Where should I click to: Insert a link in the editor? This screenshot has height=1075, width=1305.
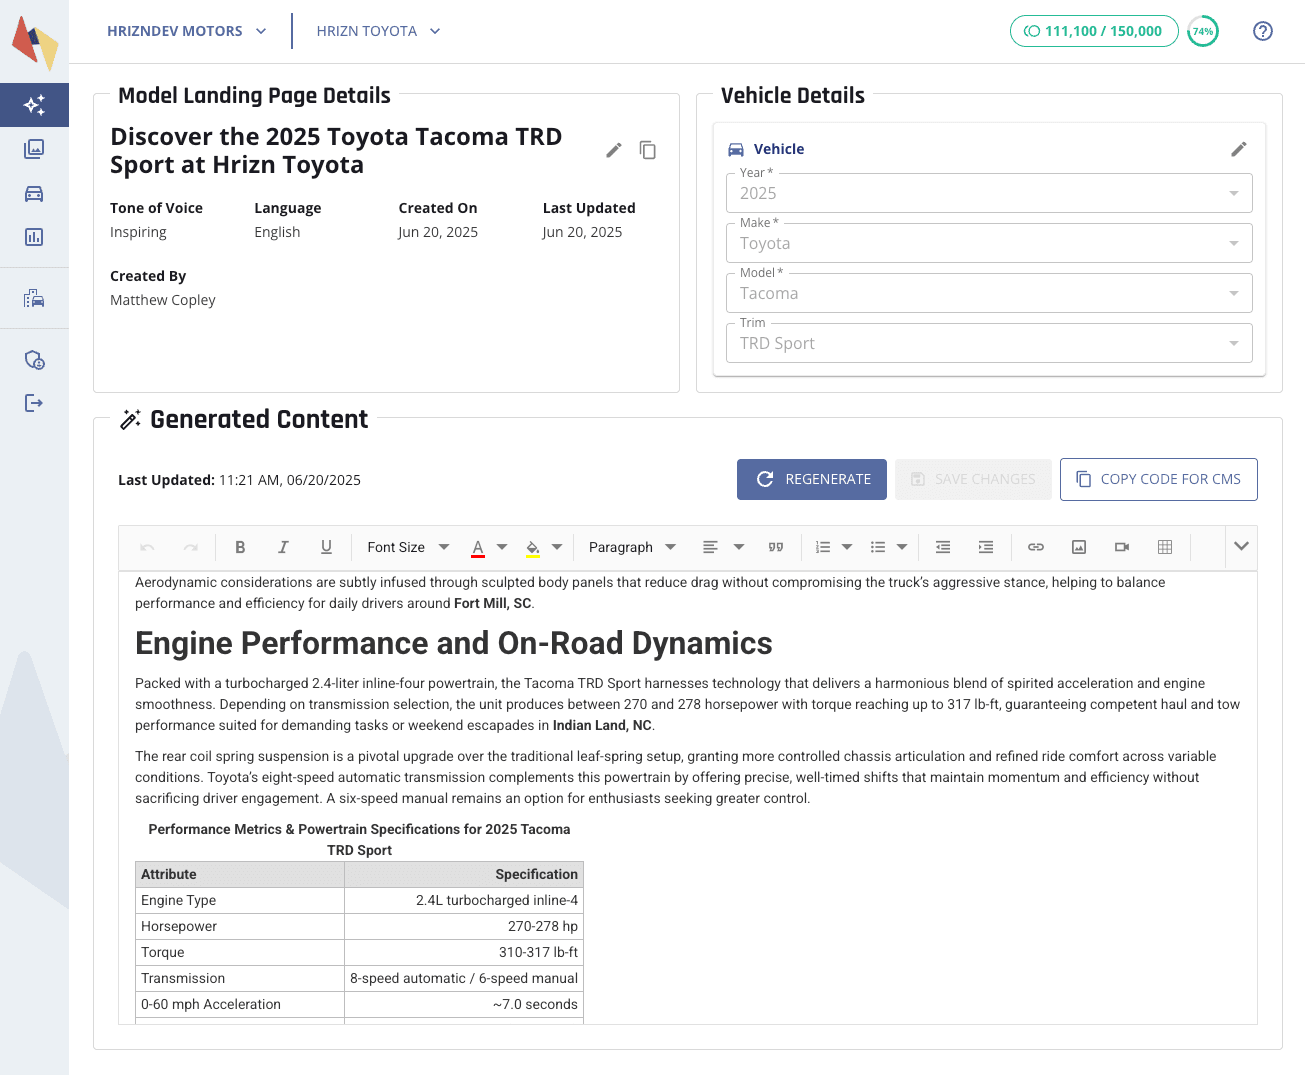coord(1036,547)
